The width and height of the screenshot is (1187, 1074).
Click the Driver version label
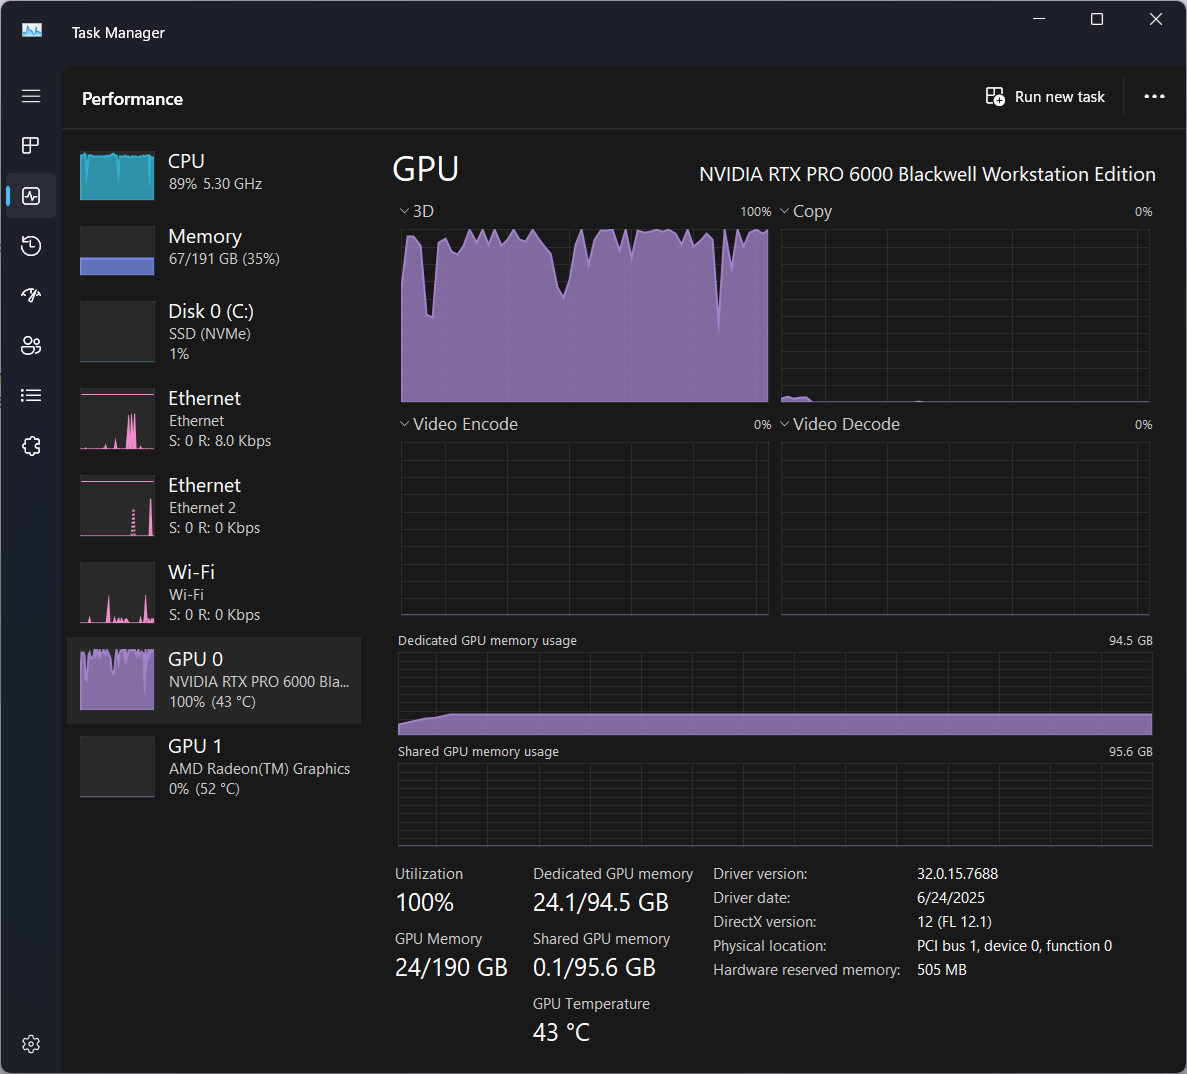point(760,873)
